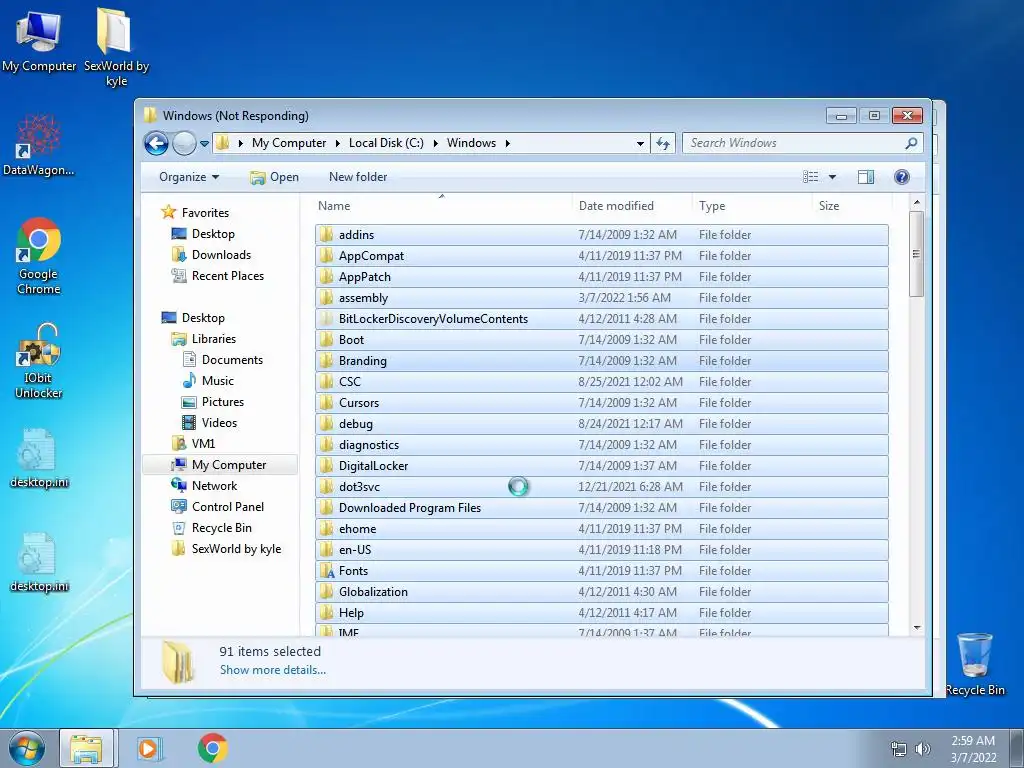The width and height of the screenshot is (1024, 768).
Task: Sort by the Name column header
Action: [x=443, y=206]
